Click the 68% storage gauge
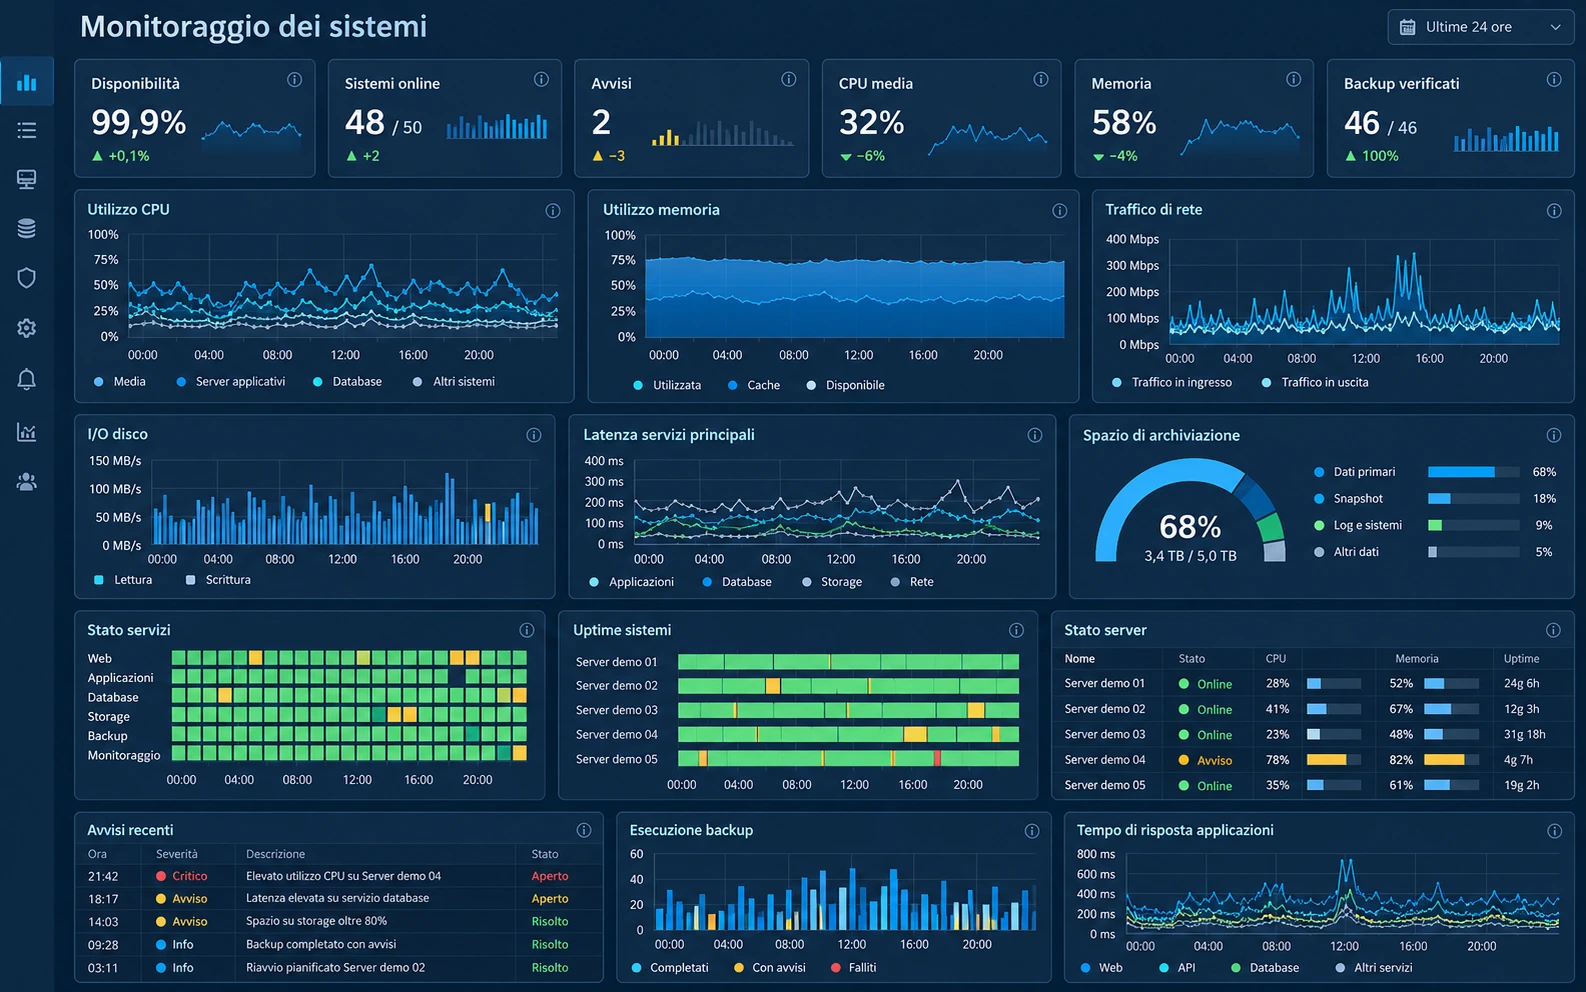This screenshot has width=1586, height=992. click(x=1190, y=512)
